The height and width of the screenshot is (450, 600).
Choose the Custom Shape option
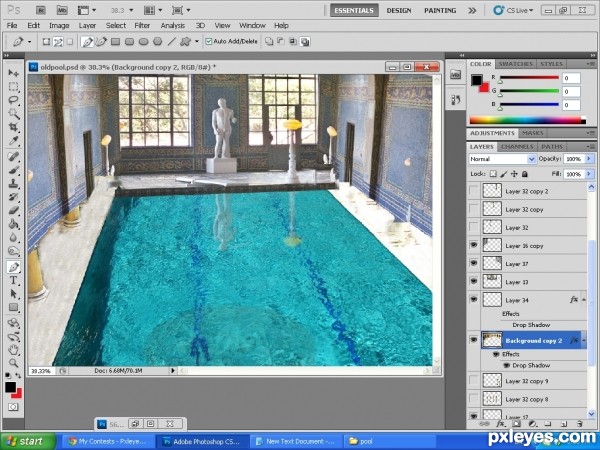click(186, 41)
